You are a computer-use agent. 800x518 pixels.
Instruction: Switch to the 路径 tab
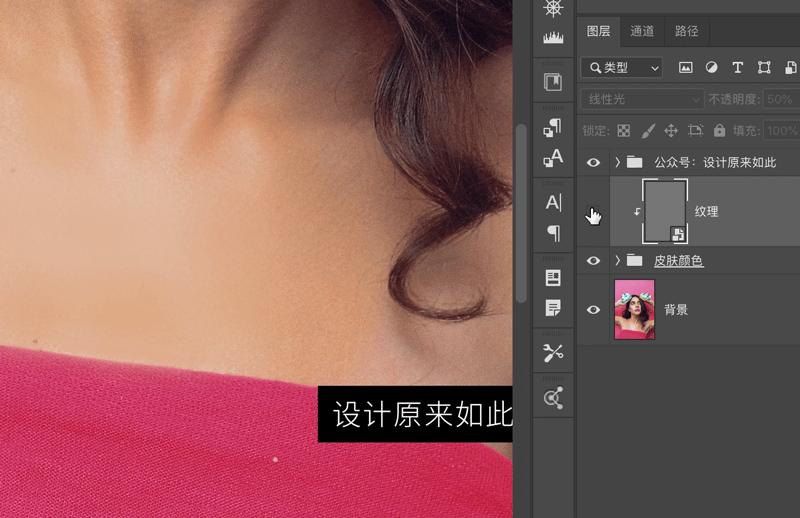pyautogui.click(x=687, y=31)
